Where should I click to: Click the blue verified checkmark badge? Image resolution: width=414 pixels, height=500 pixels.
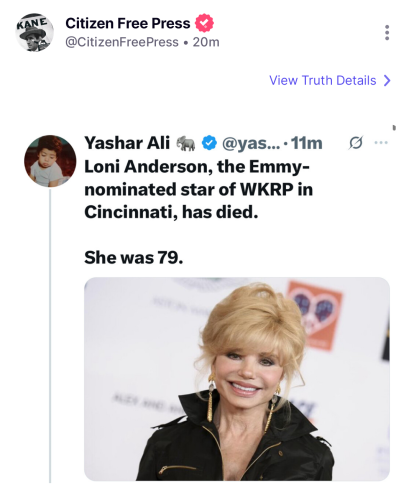pos(209,143)
